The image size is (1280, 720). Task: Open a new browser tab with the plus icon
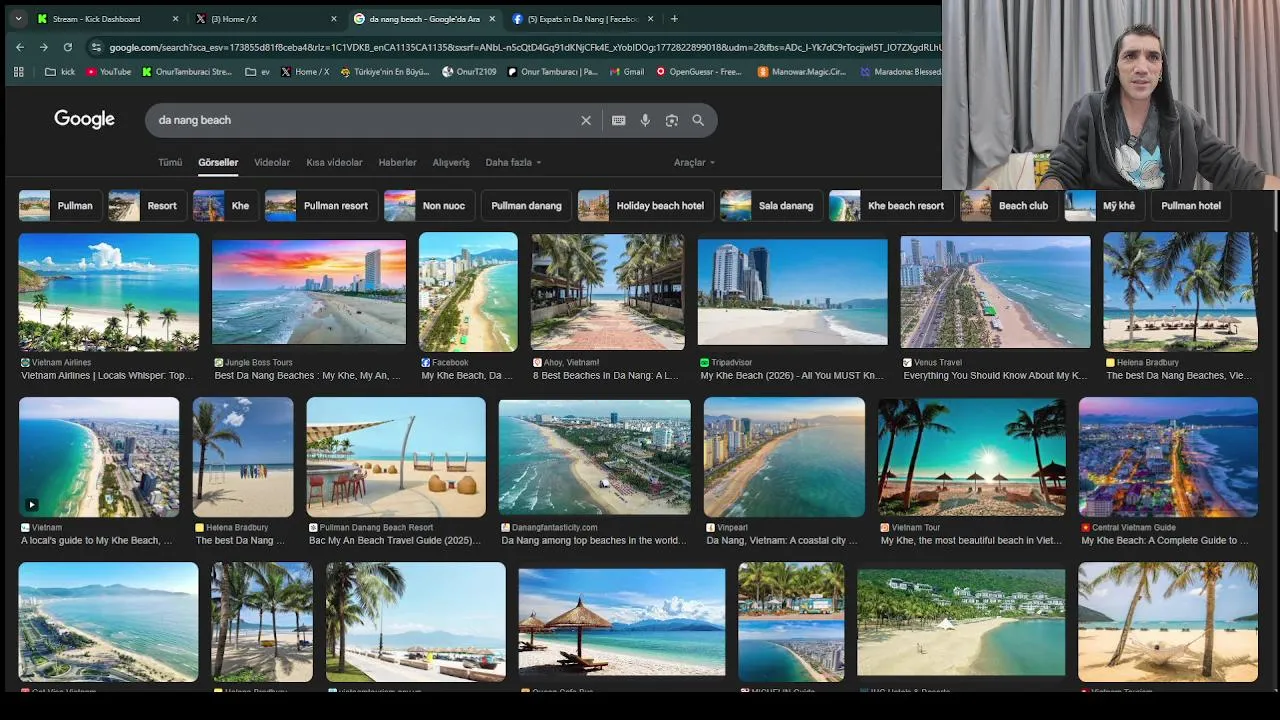(674, 19)
